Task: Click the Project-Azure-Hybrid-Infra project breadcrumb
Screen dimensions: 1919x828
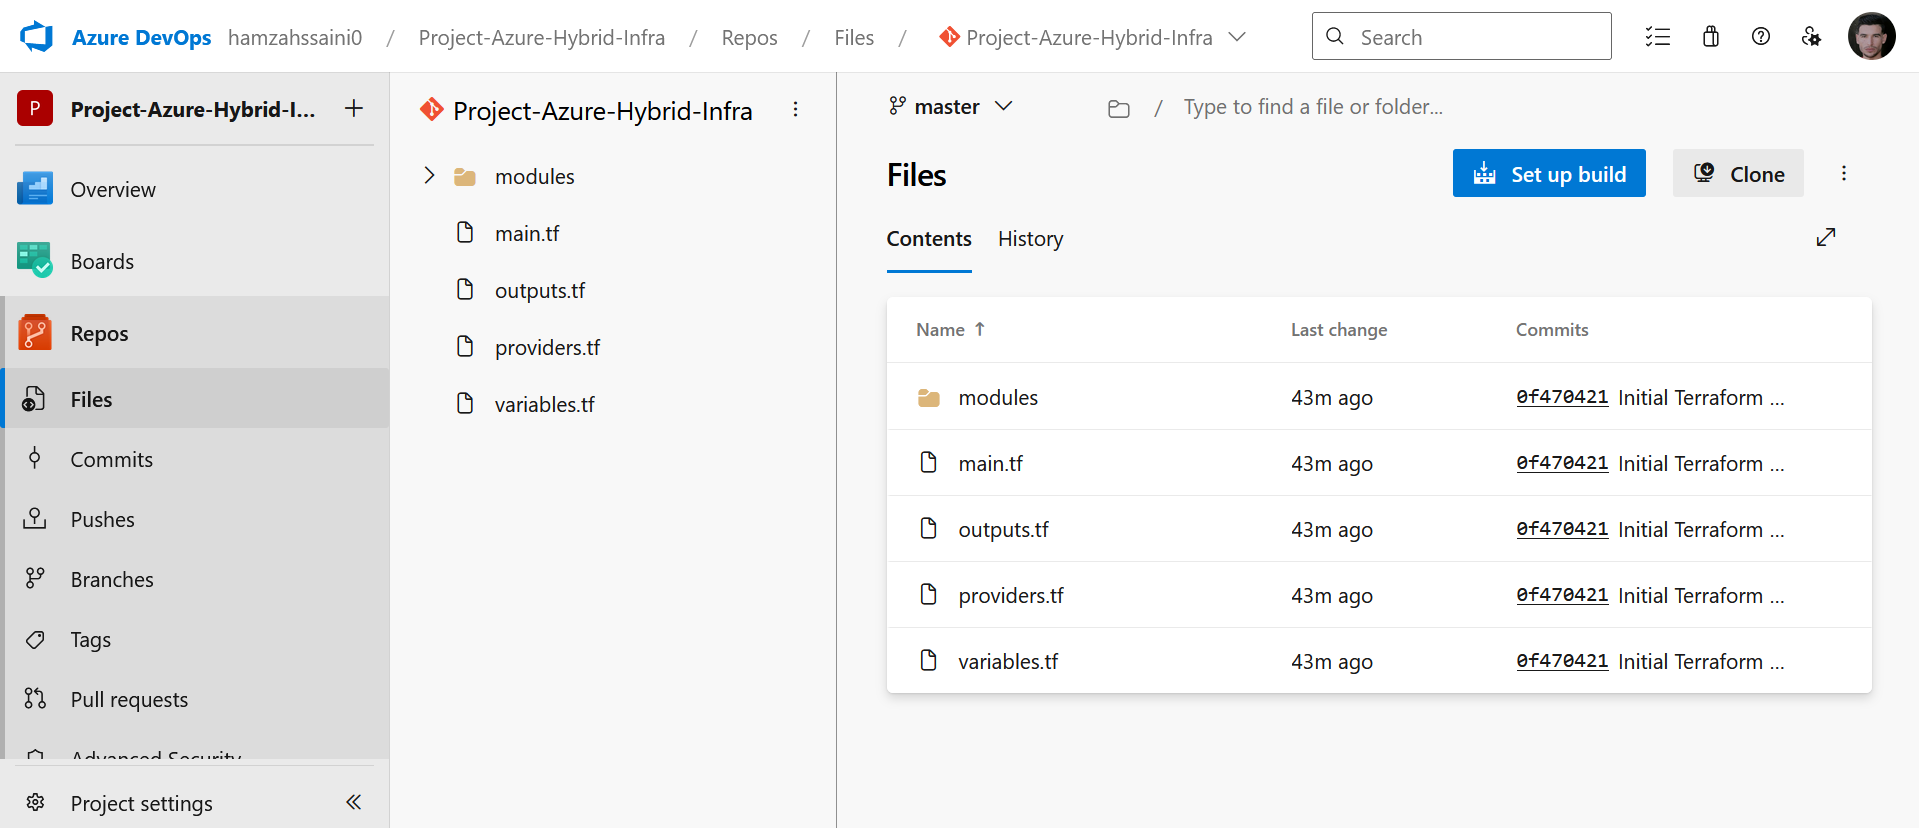Action: [542, 37]
